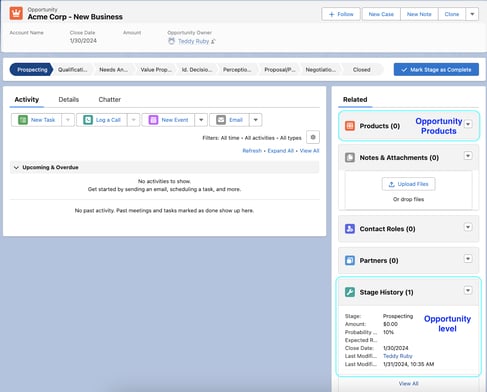Open the Contact Roles dropdown menu
The image size is (487, 392).
tap(468, 227)
